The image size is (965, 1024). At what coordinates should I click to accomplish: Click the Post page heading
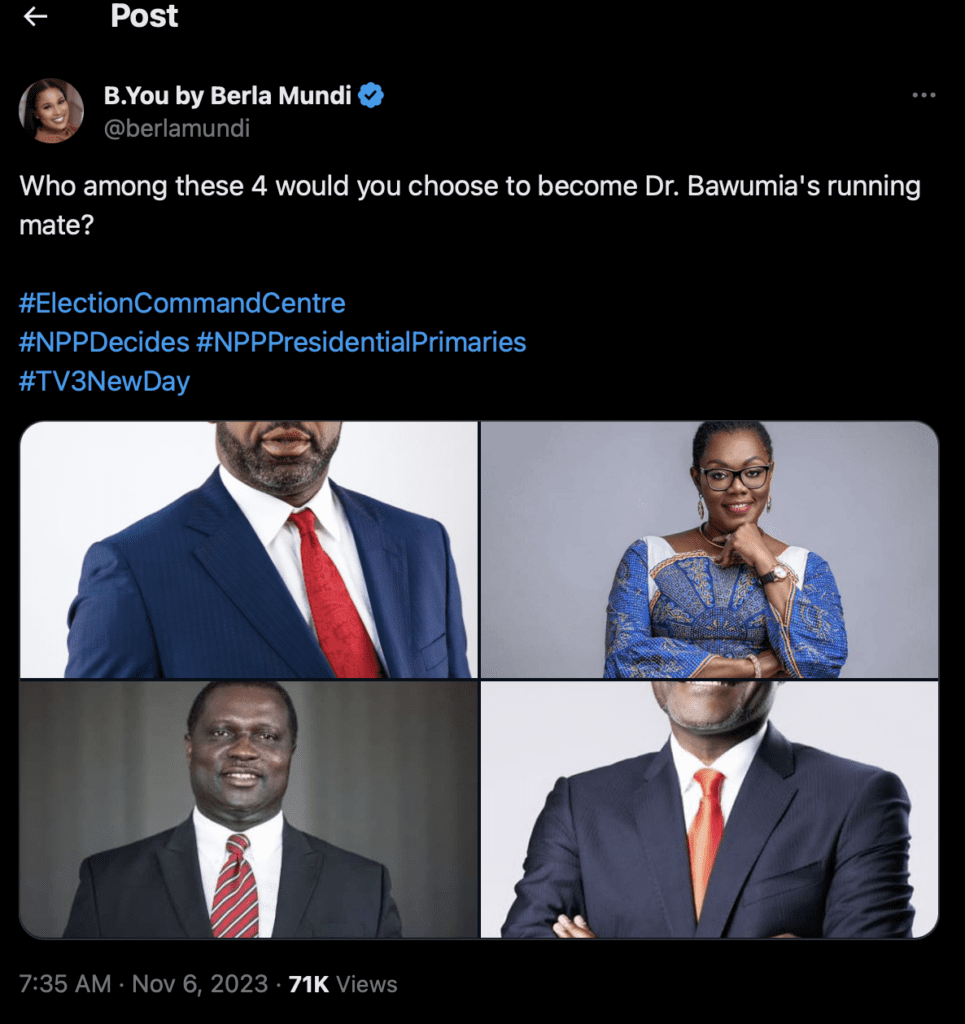click(x=144, y=16)
